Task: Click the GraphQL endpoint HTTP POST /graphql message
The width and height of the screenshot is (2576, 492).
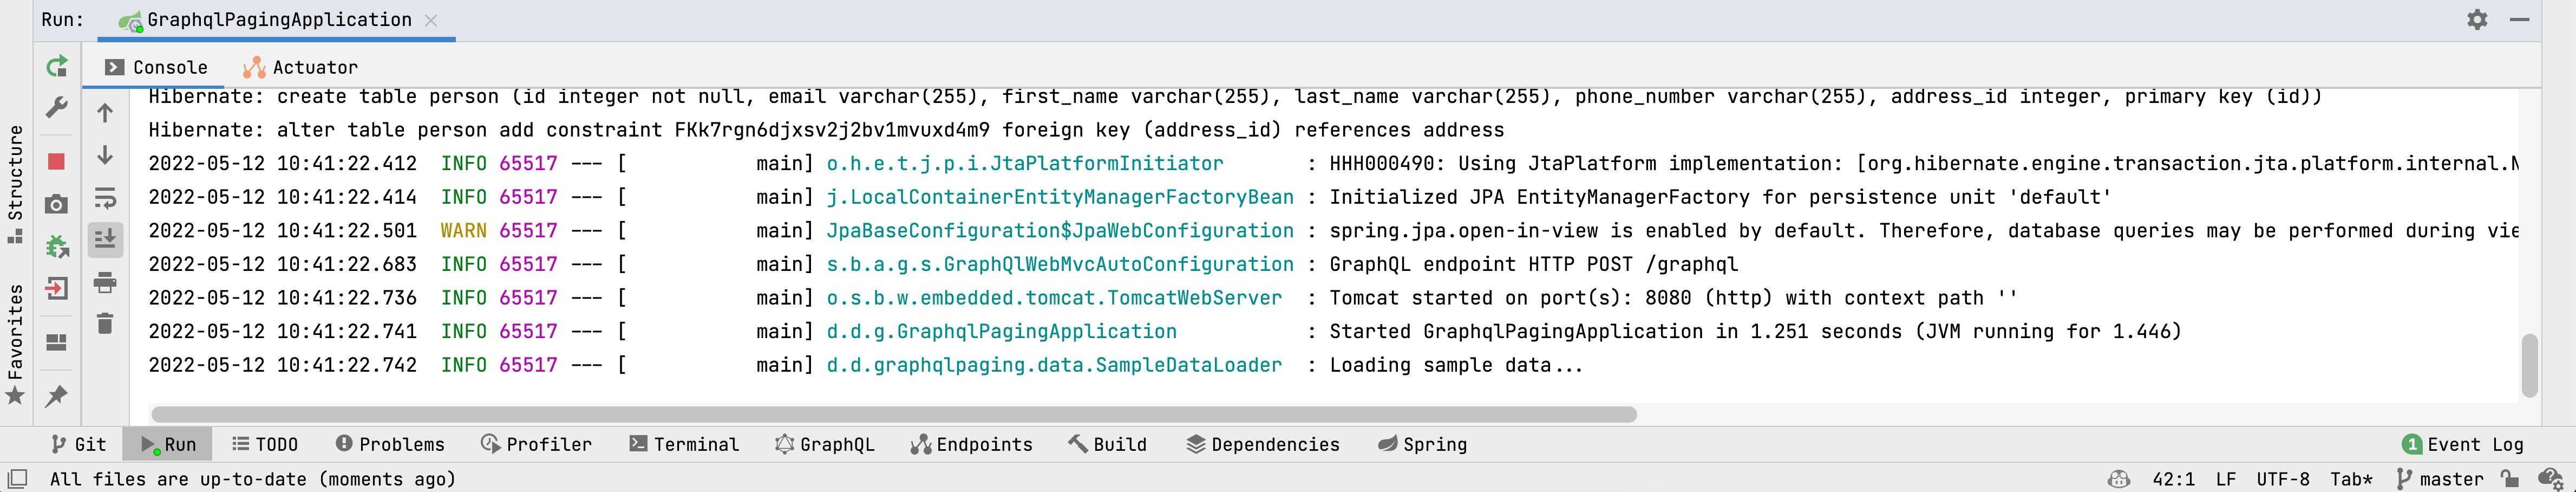Action: 1534,264
